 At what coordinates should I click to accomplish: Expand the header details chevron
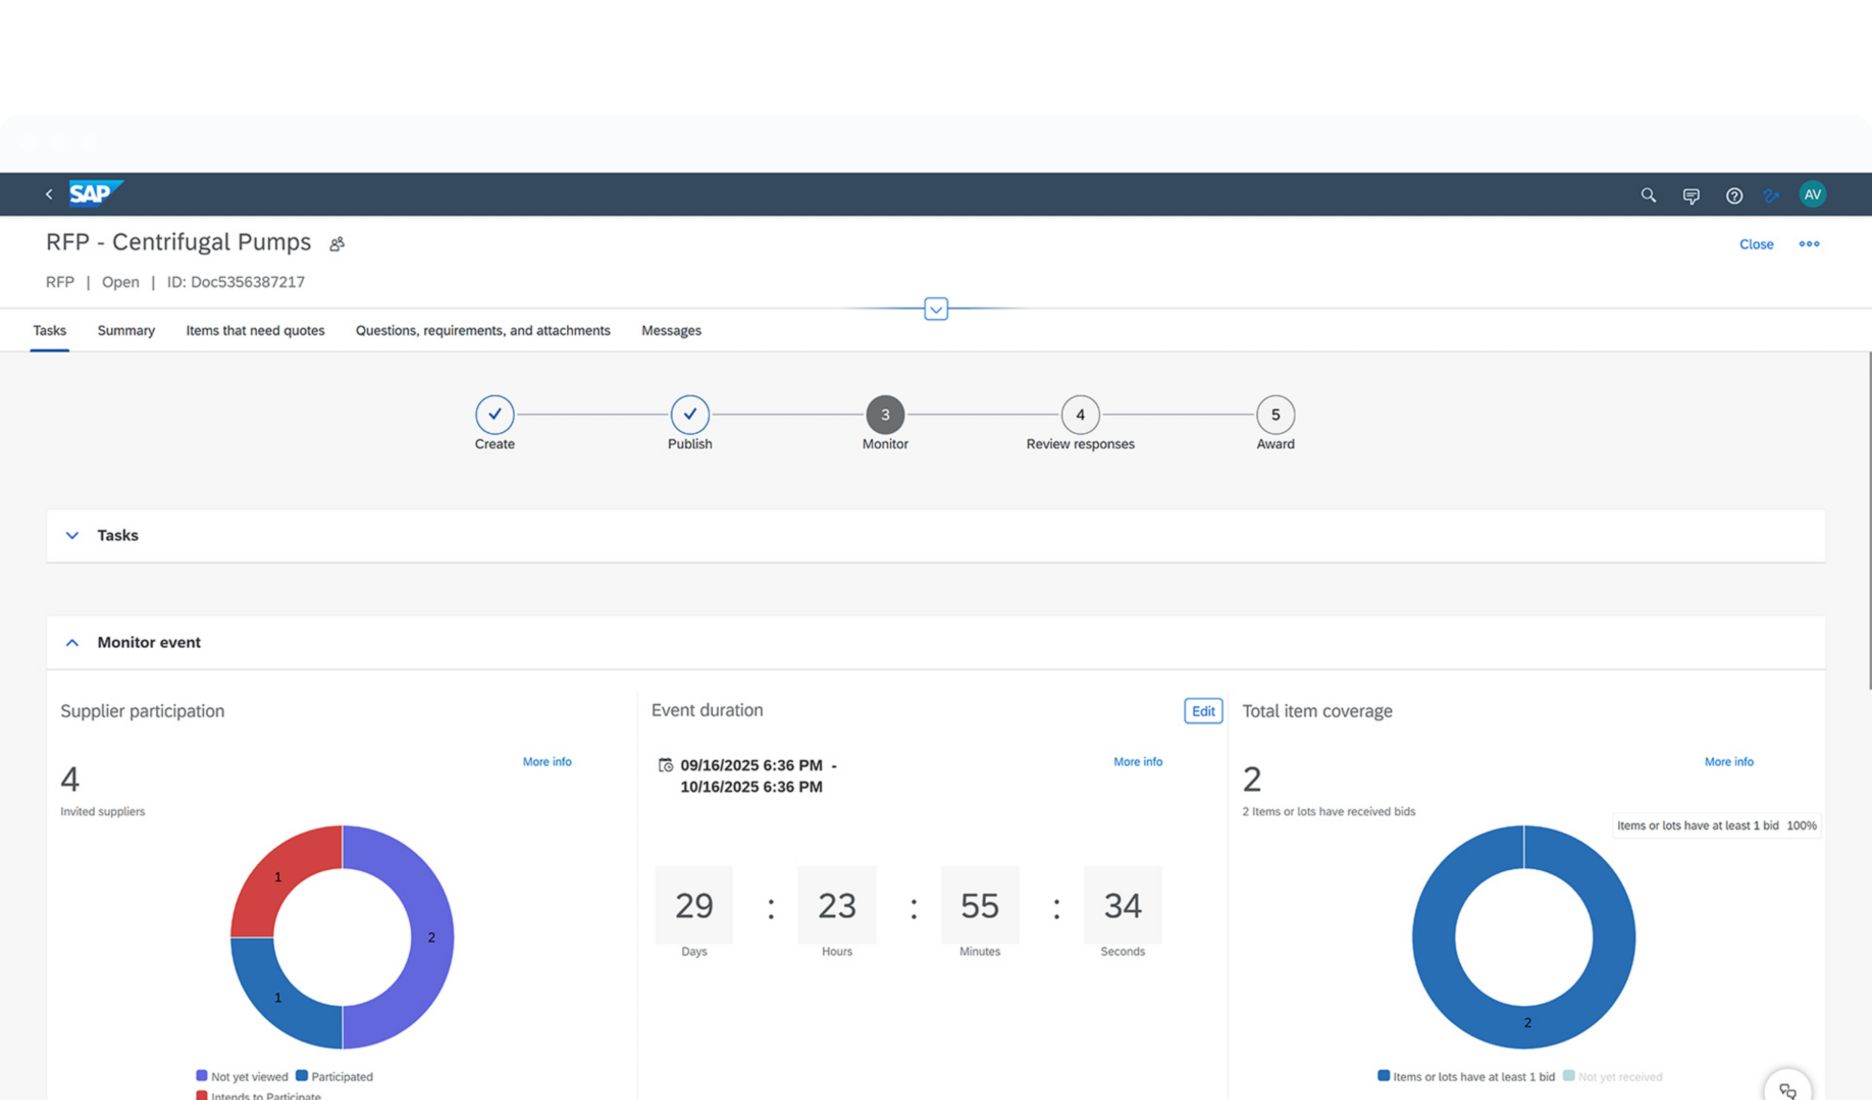click(x=936, y=309)
